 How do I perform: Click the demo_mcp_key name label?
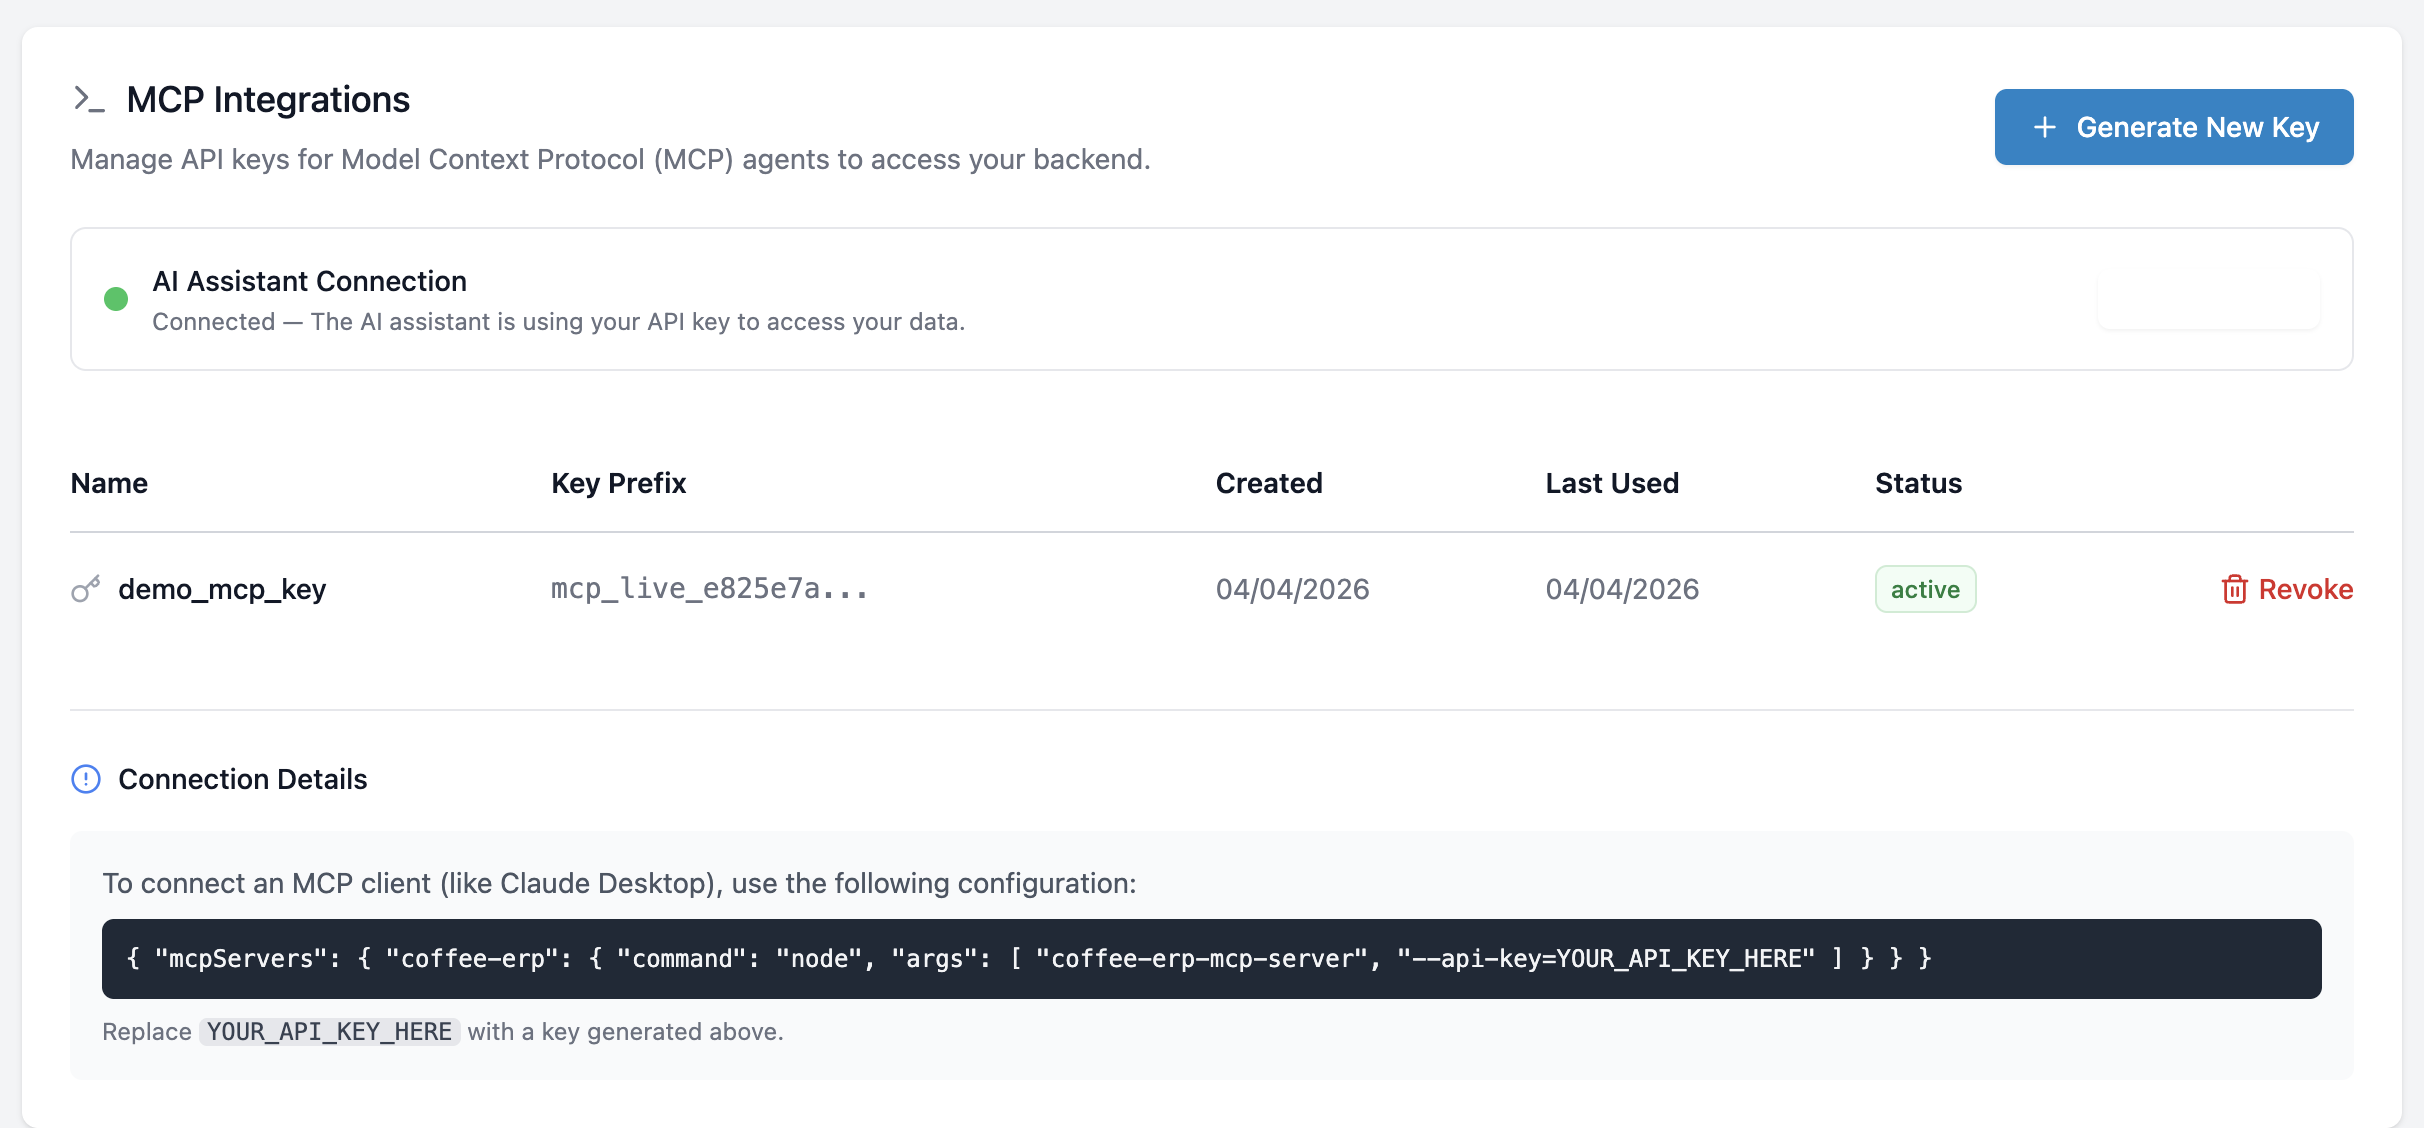tap(222, 589)
